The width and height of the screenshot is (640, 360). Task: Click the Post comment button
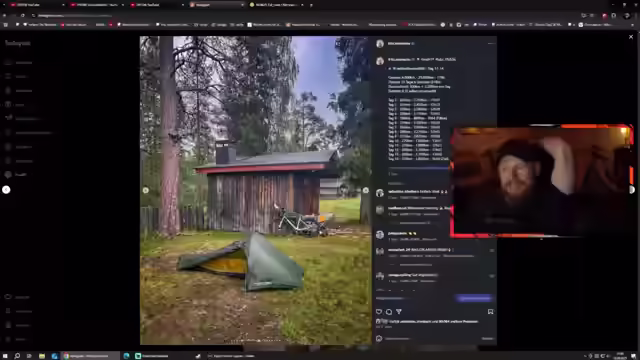click(x=487, y=338)
